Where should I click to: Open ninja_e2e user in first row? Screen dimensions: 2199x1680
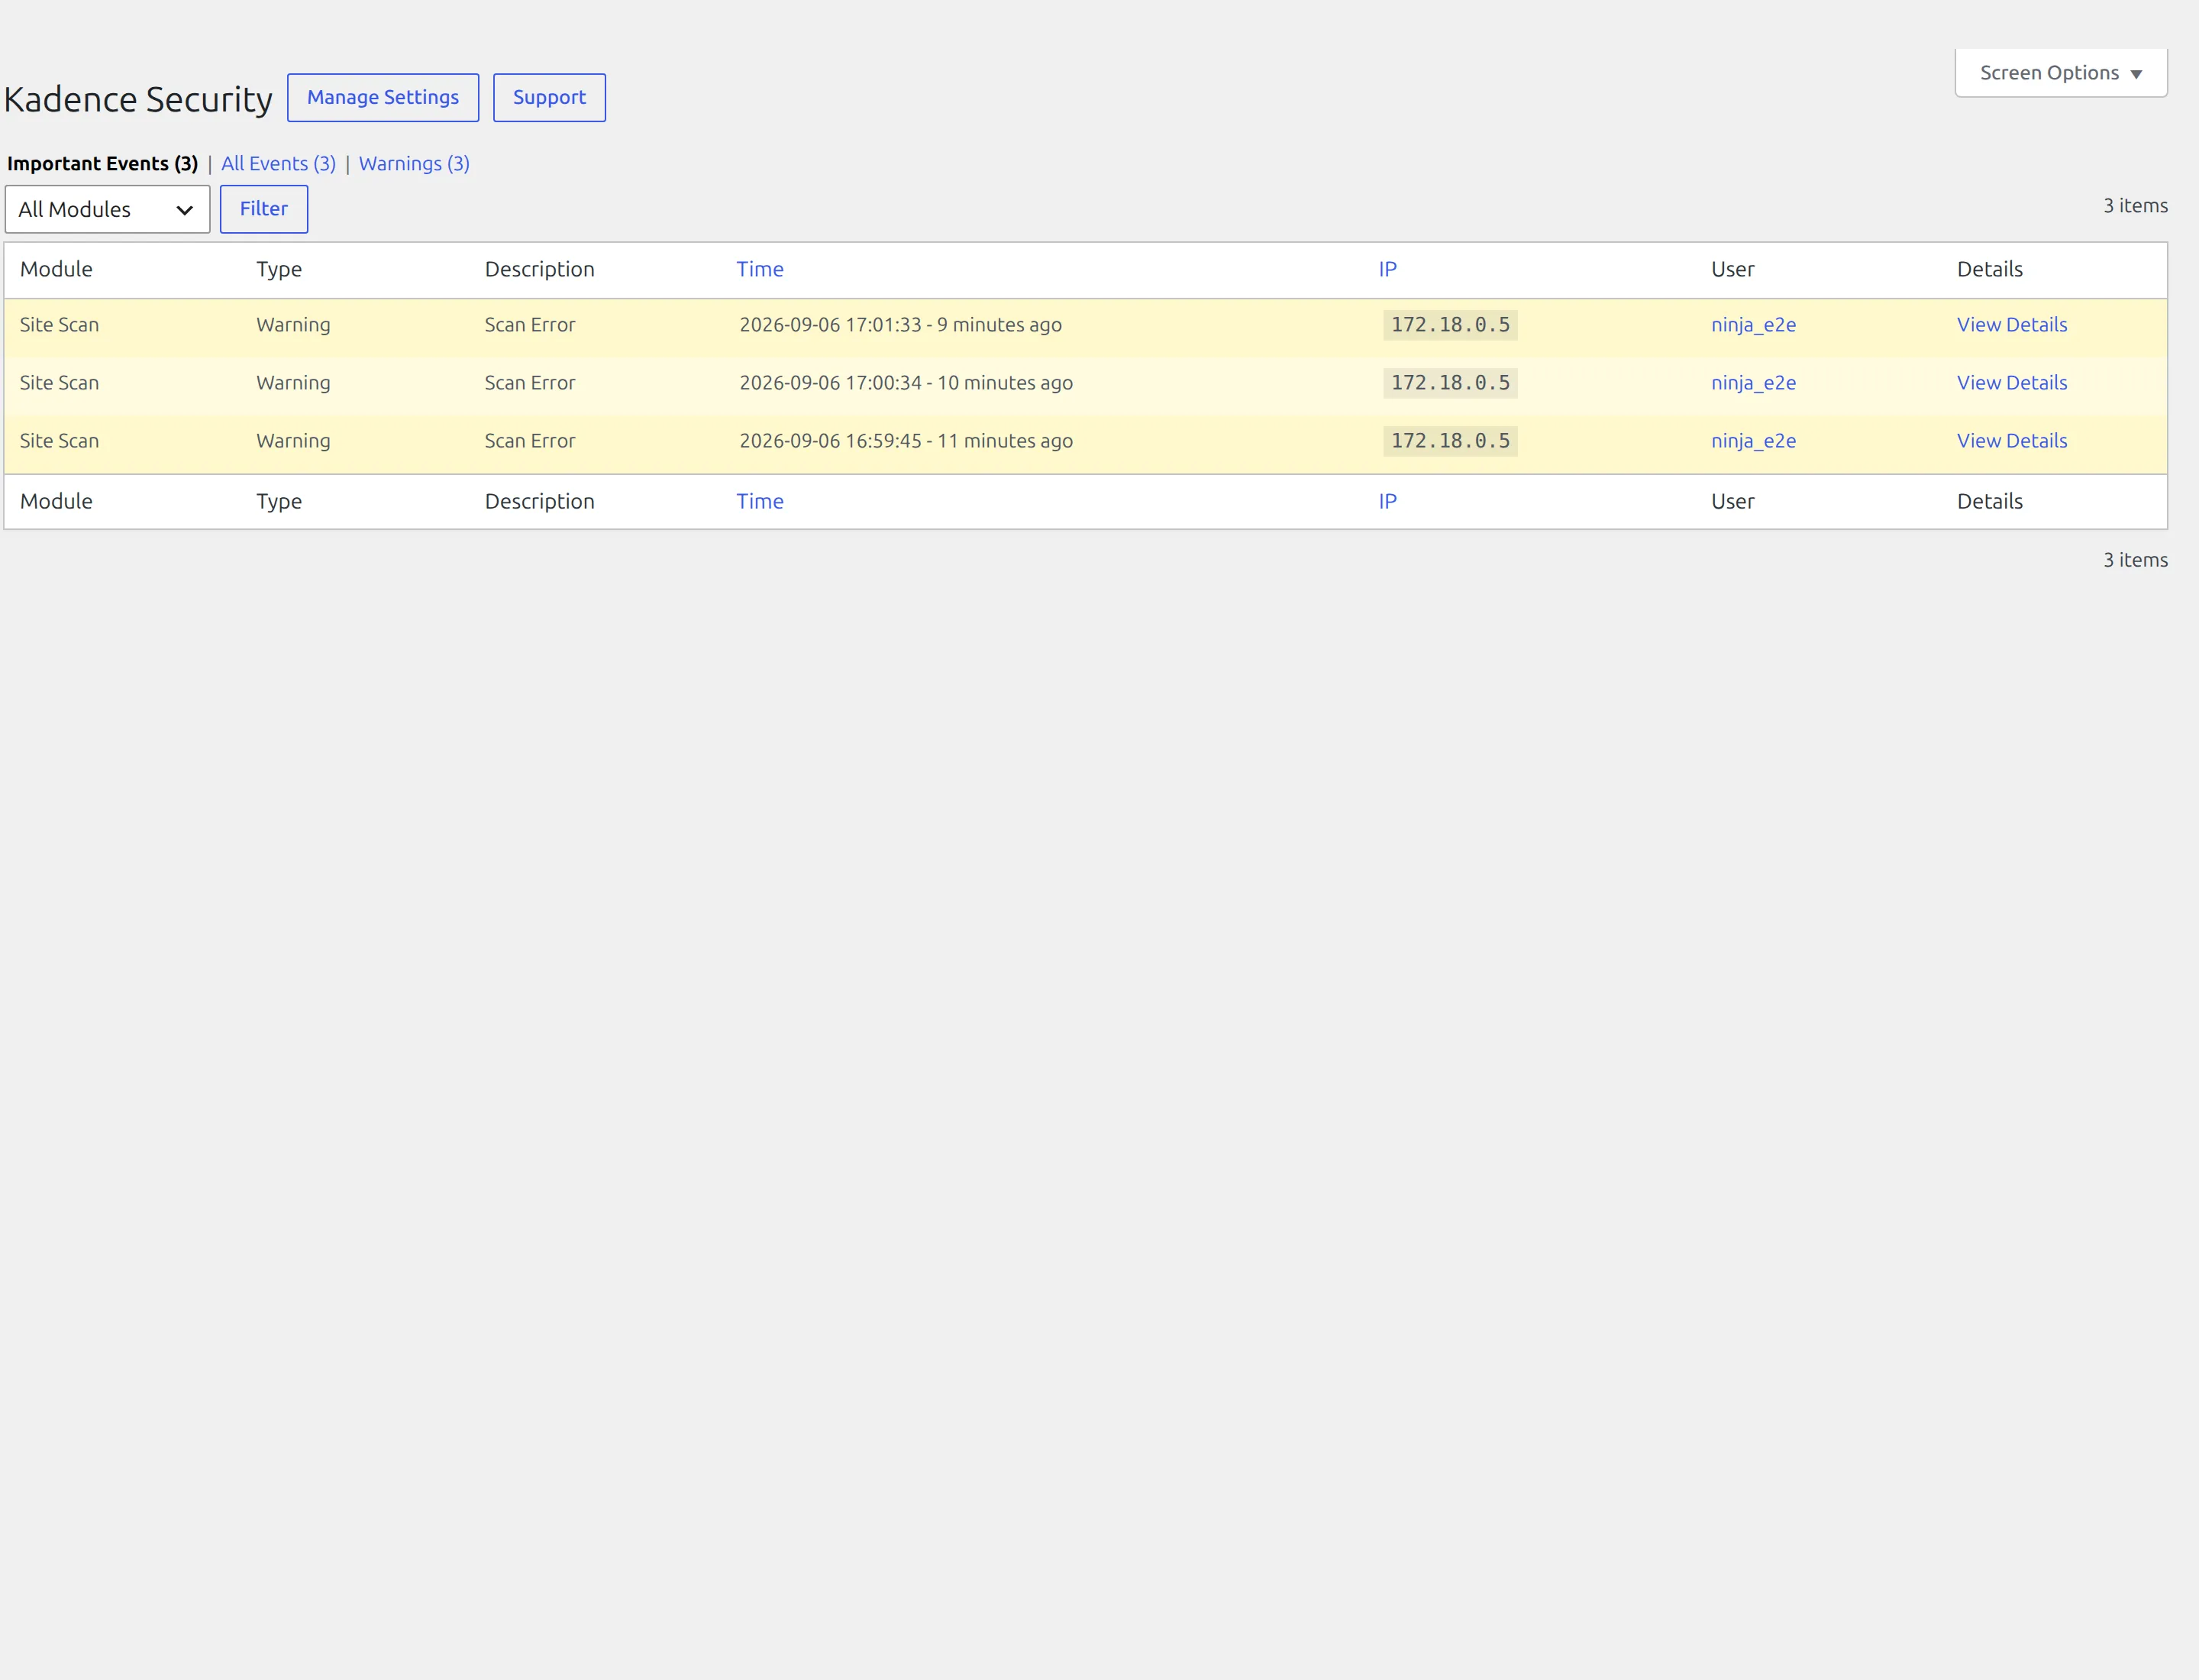point(1753,324)
